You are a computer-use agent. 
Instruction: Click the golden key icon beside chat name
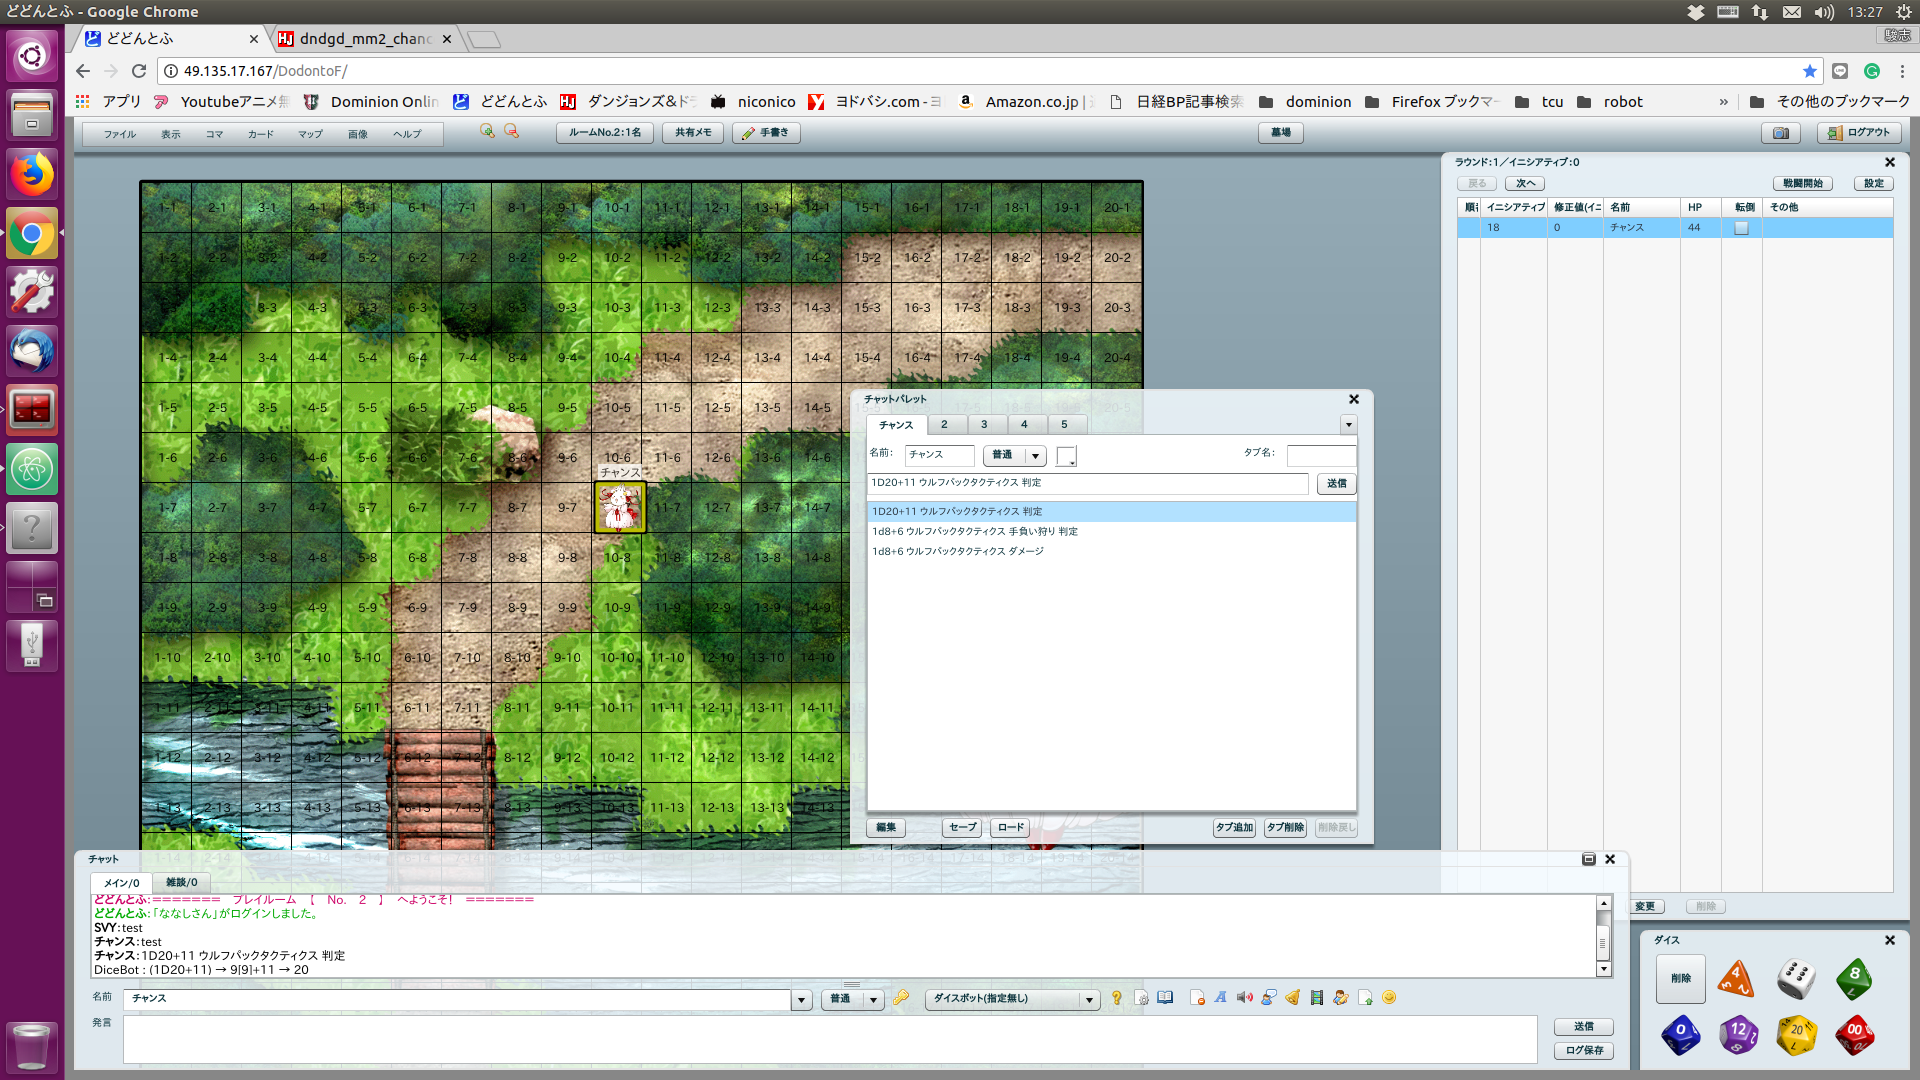coord(901,998)
